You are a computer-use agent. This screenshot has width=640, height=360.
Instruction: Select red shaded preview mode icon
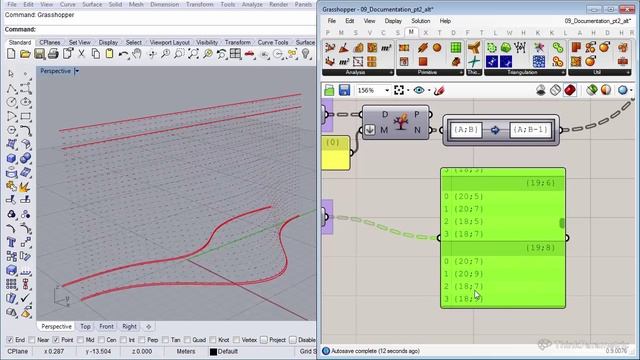[x=570, y=90]
